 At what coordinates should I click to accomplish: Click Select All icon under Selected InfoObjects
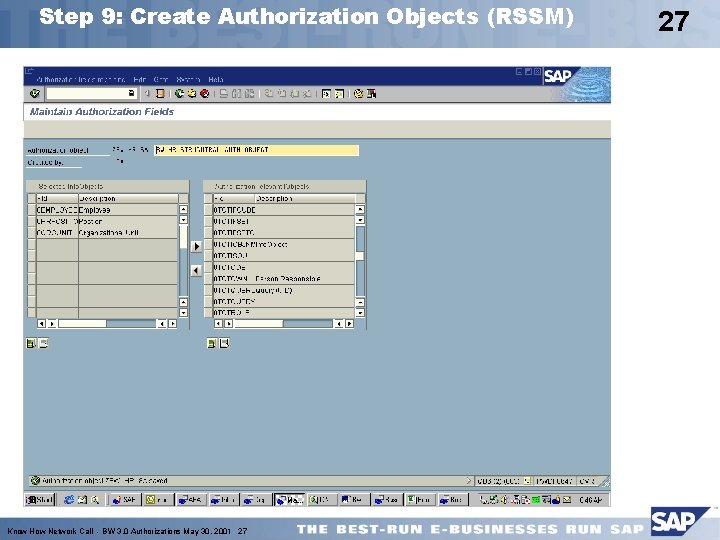31,343
